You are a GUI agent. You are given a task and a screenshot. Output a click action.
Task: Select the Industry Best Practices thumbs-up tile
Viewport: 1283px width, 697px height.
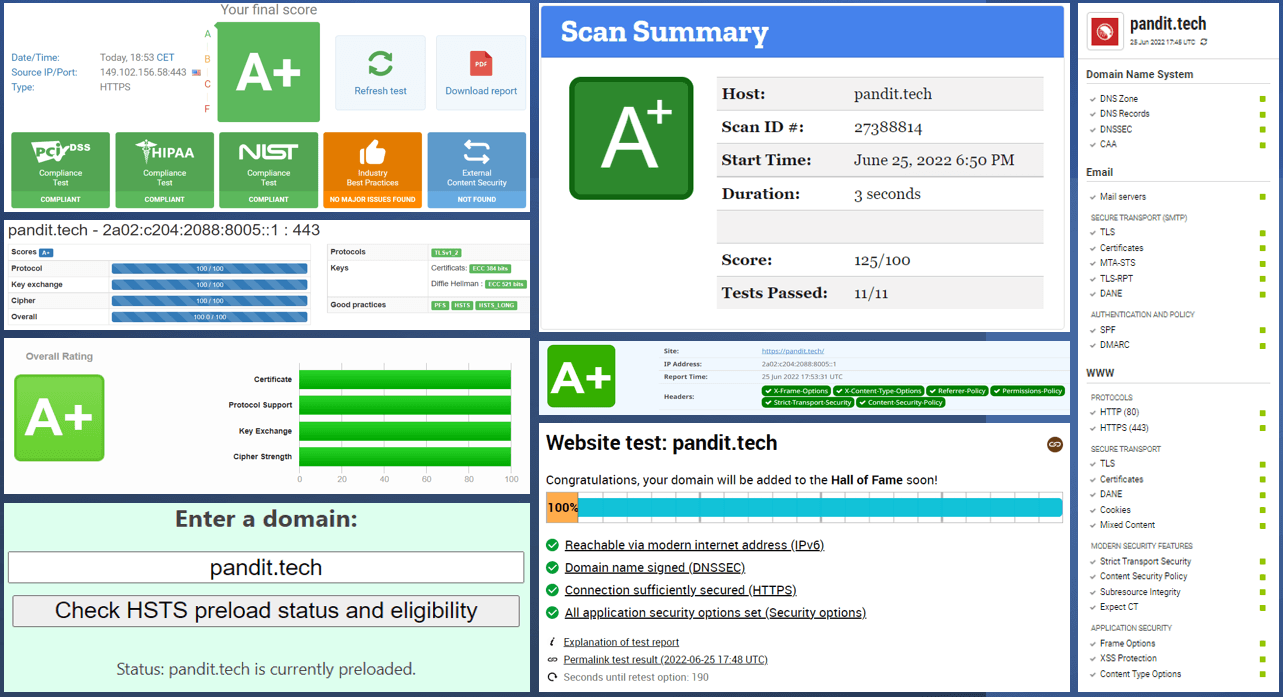pyautogui.click(x=372, y=169)
